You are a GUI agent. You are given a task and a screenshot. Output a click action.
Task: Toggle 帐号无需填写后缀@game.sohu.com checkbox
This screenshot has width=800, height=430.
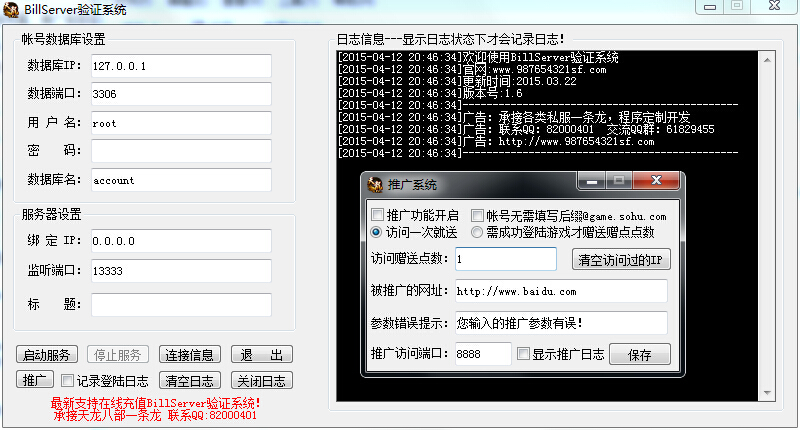tap(477, 215)
